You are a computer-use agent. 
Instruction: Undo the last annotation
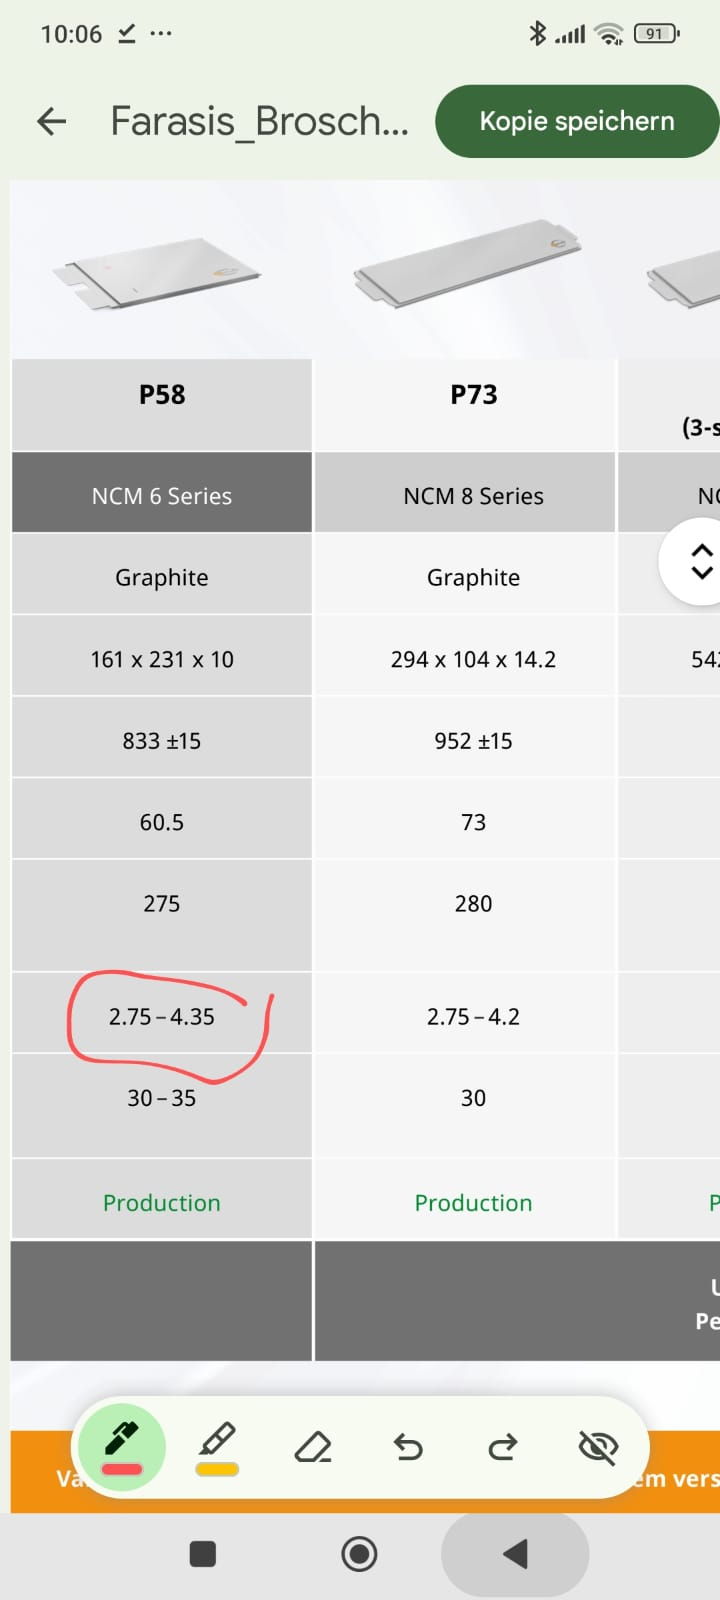tap(408, 1447)
